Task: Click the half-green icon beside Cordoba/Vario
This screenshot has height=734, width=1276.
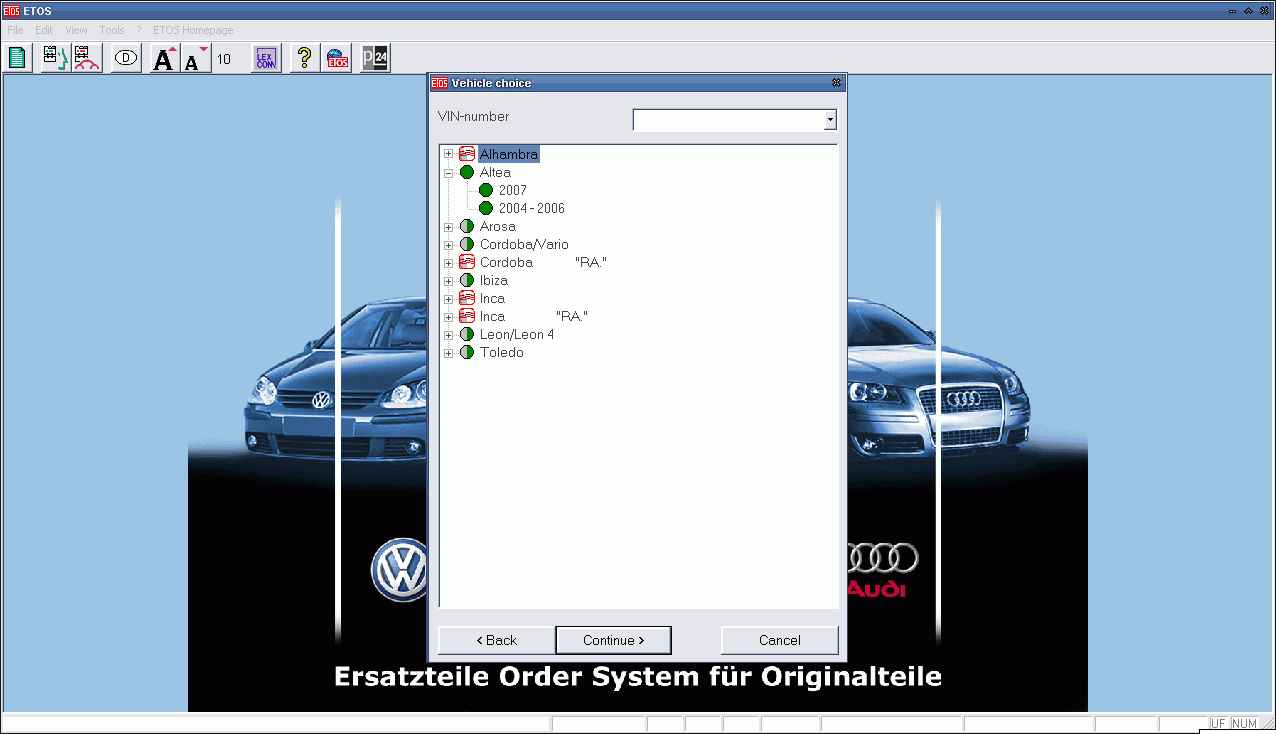Action: (x=467, y=244)
